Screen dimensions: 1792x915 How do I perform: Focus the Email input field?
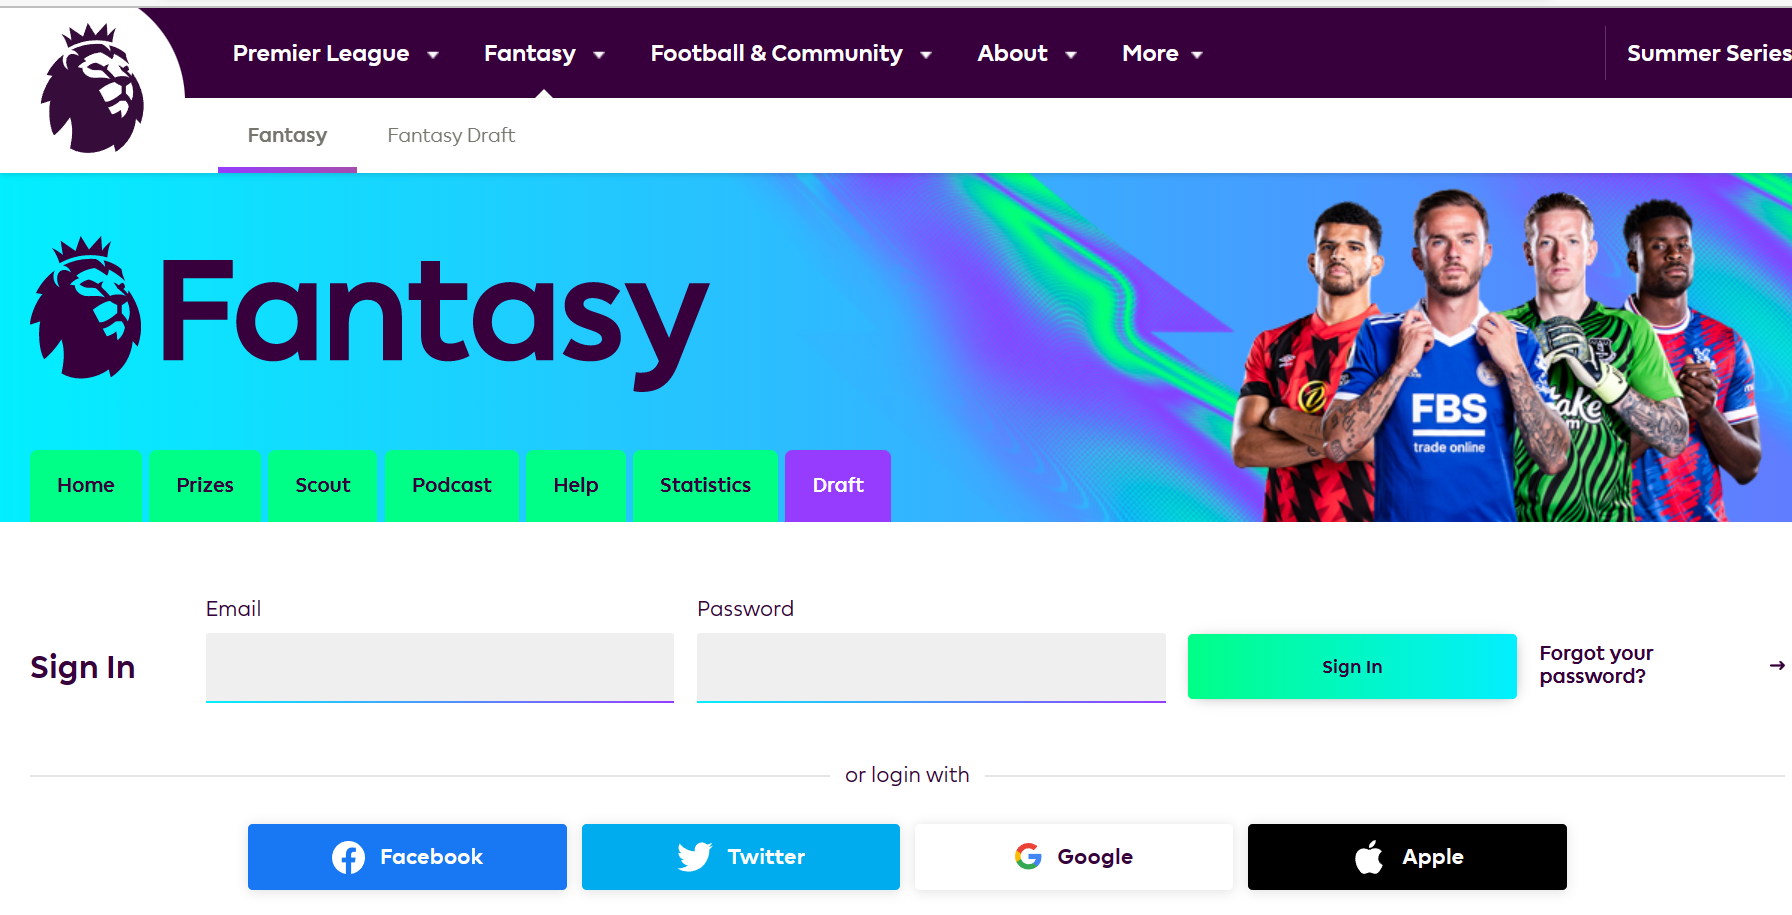(440, 667)
